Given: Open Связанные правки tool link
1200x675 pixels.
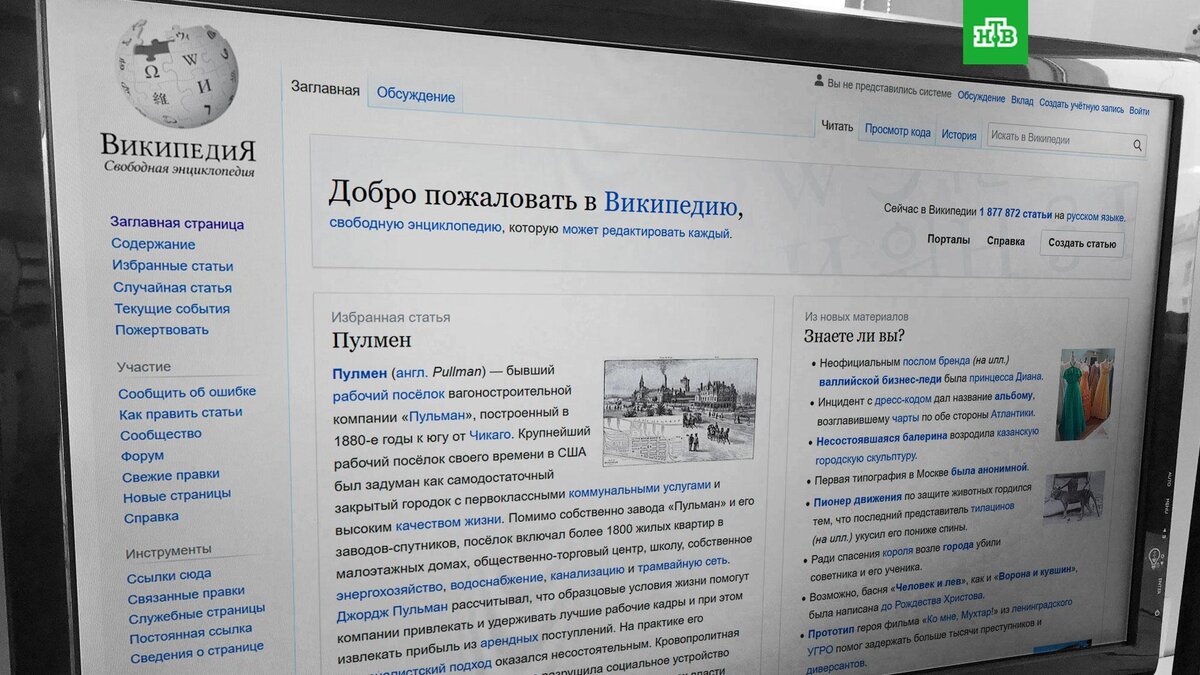Looking at the screenshot, I should pos(186,593).
